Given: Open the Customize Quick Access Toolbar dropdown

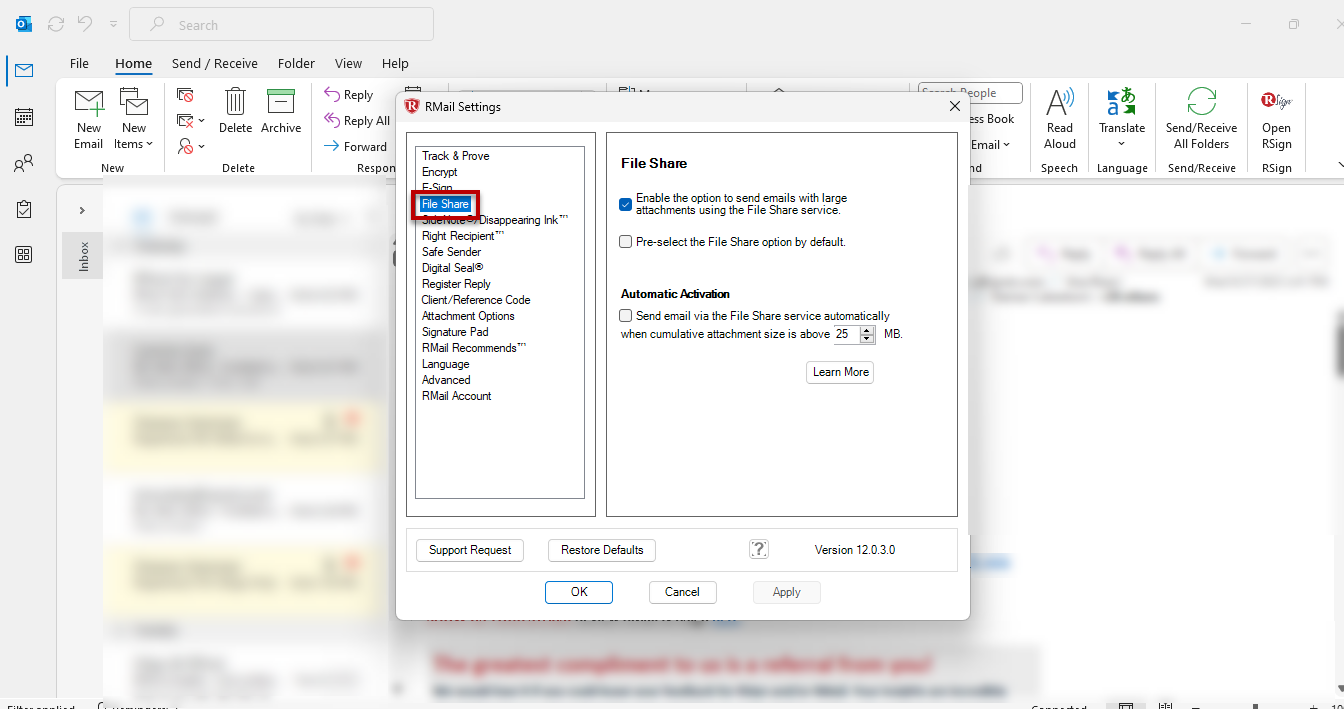Looking at the screenshot, I should [x=113, y=24].
